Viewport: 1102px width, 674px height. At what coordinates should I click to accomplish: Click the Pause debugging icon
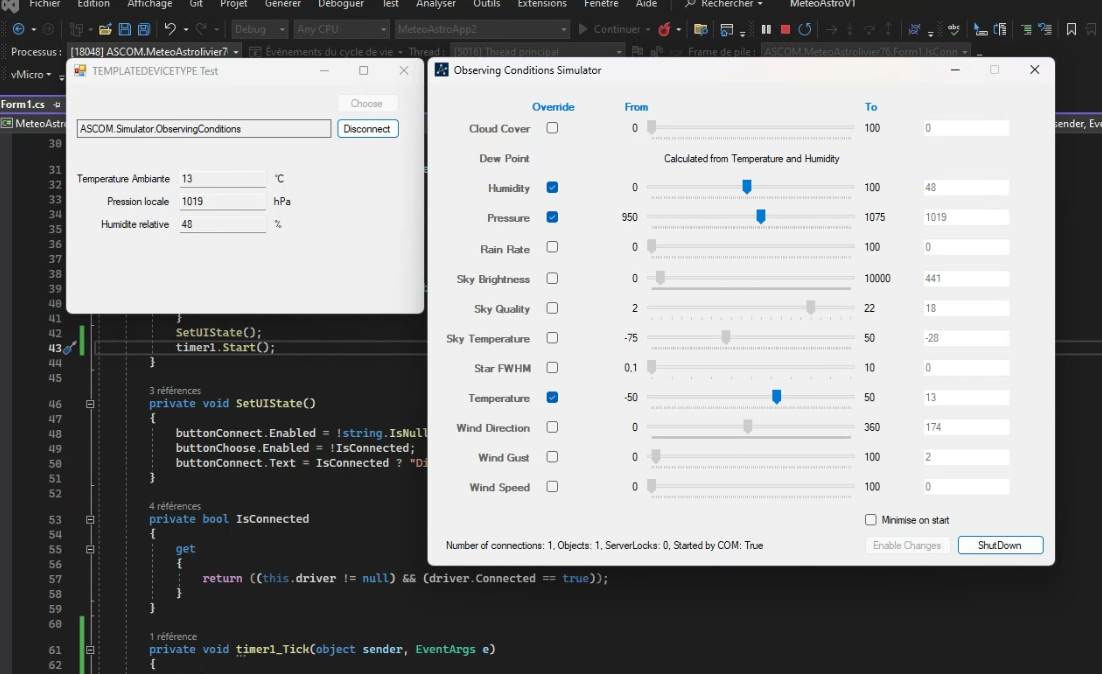pyautogui.click(x=766, y=30)
